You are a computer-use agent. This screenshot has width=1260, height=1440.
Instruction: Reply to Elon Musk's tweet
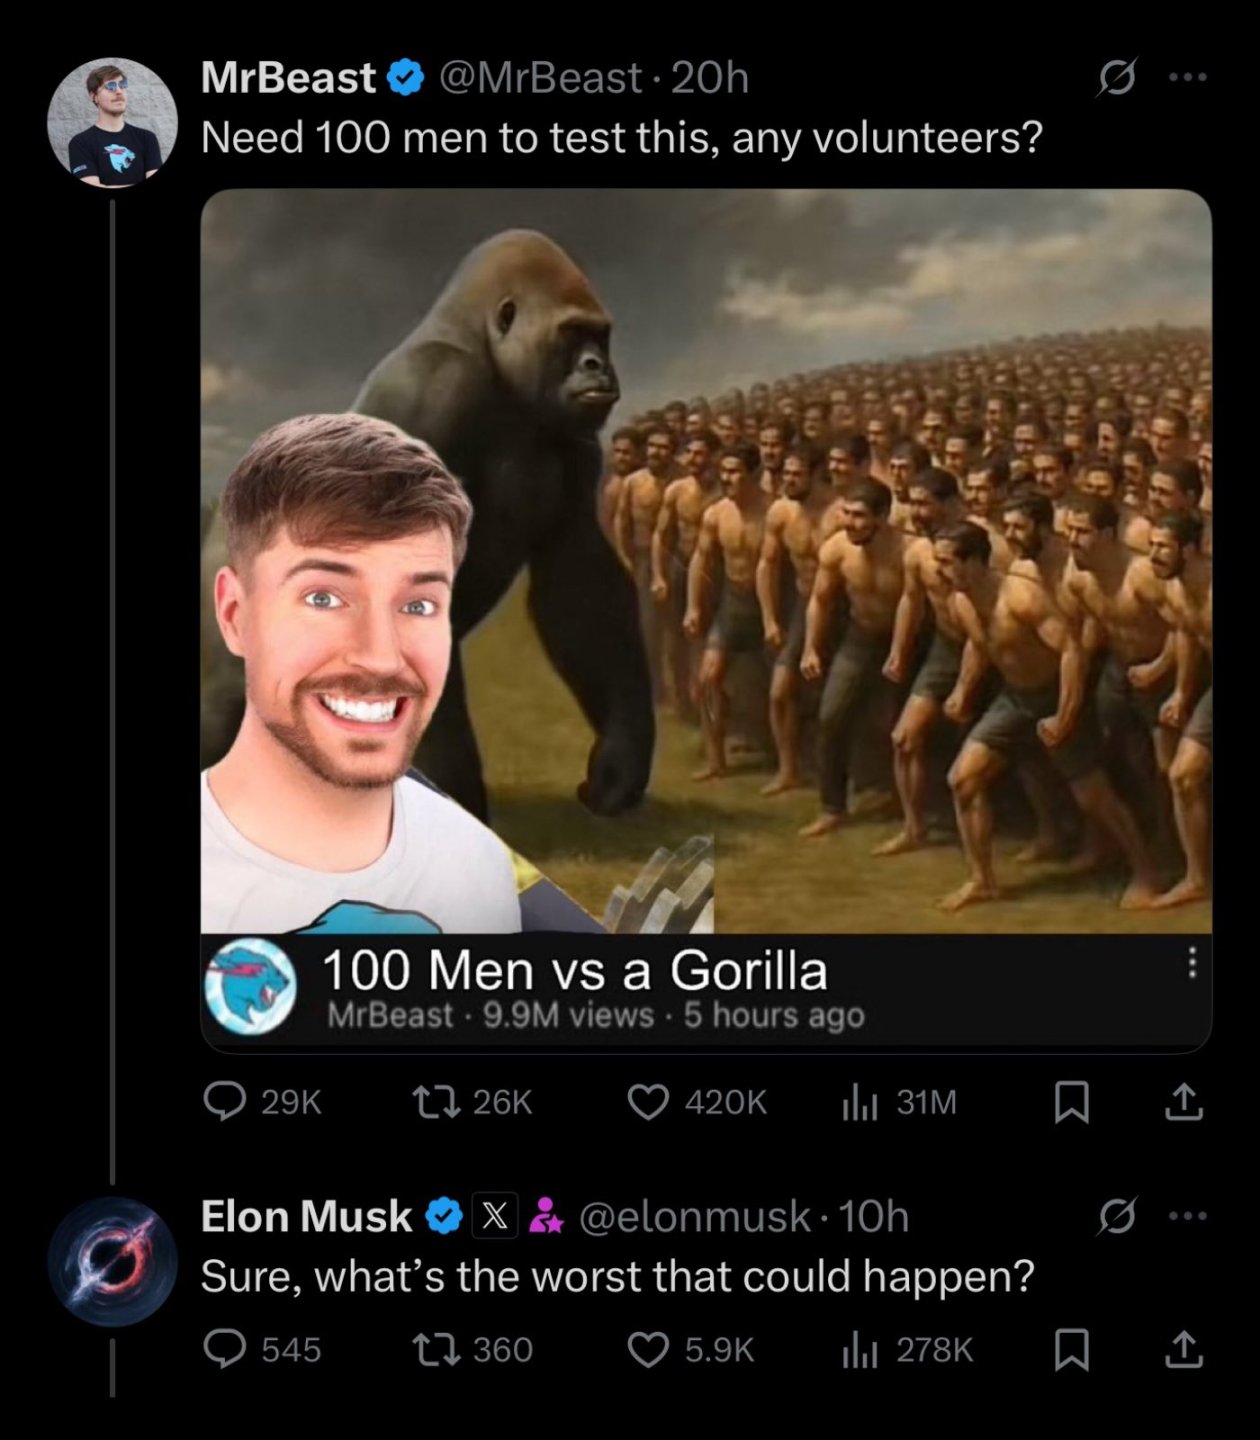[225, 1349]
